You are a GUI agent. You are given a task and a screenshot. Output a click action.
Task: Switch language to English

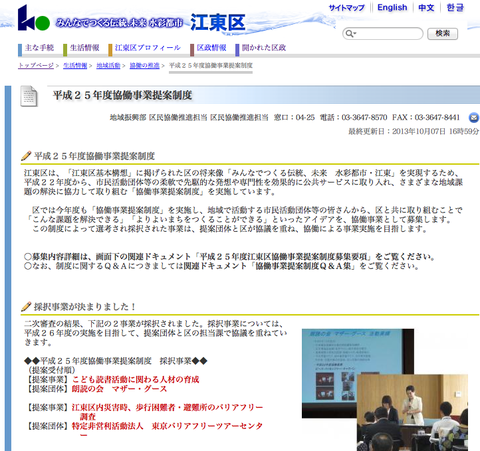click(392, 8)
